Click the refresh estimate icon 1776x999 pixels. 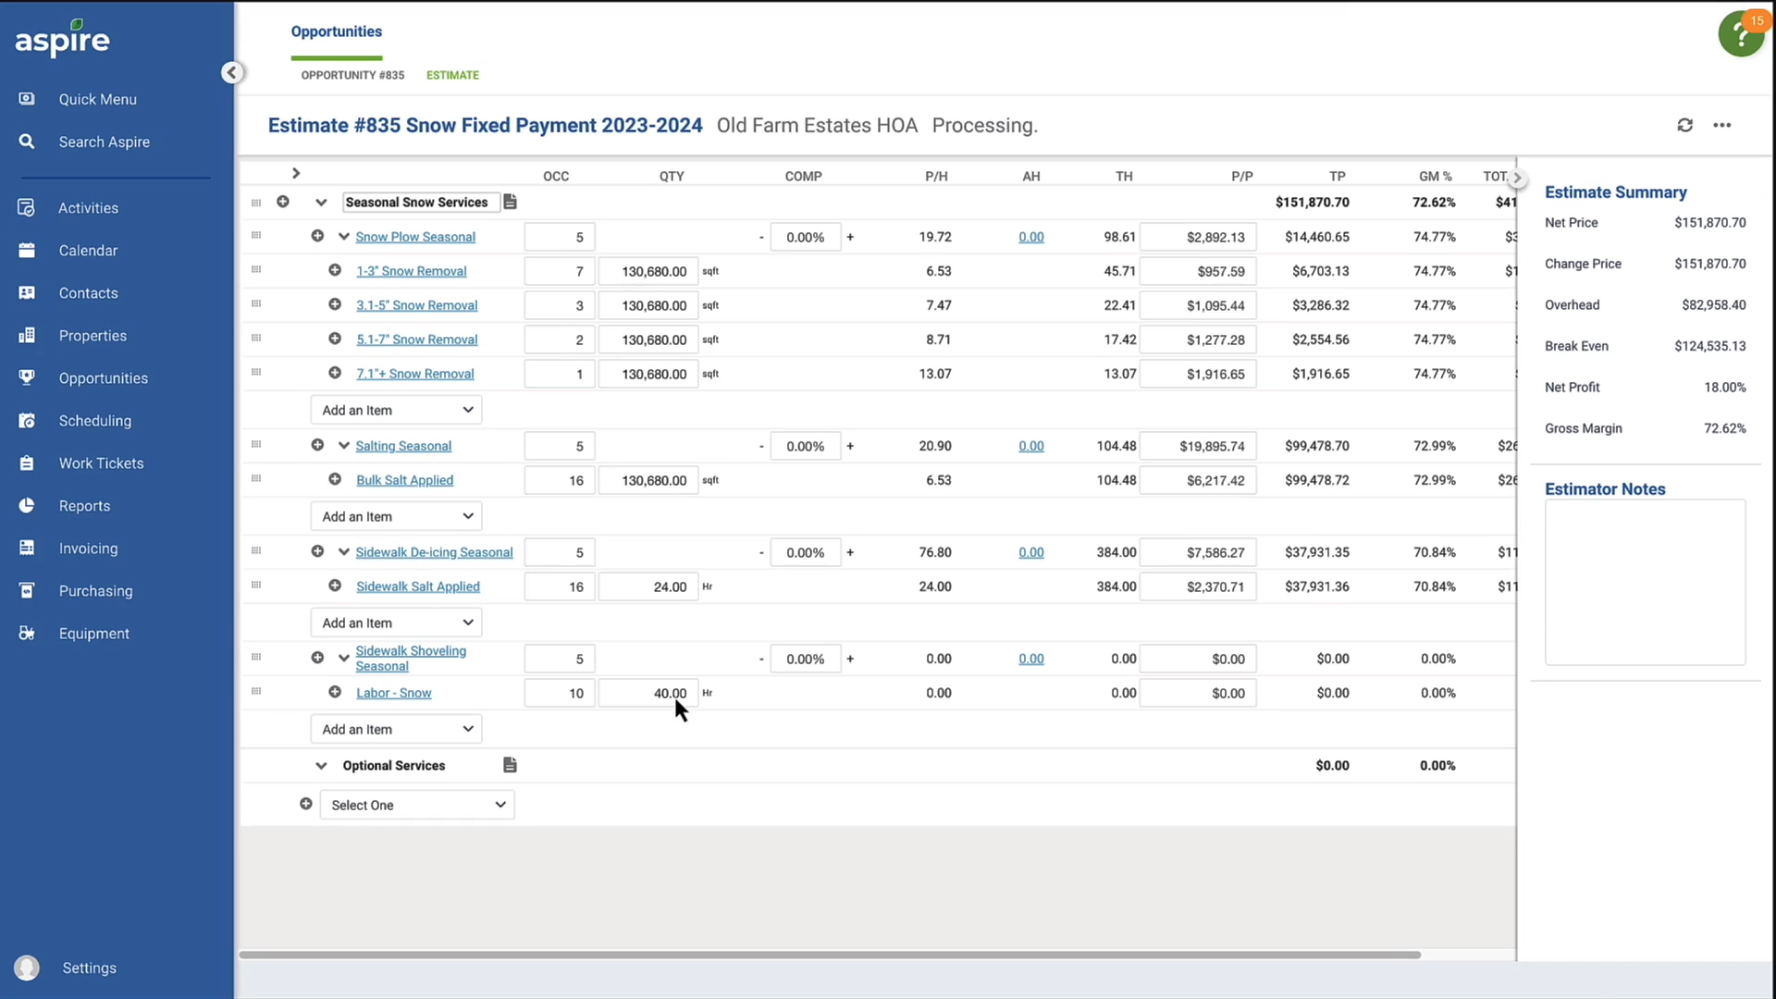point(1685,125)
